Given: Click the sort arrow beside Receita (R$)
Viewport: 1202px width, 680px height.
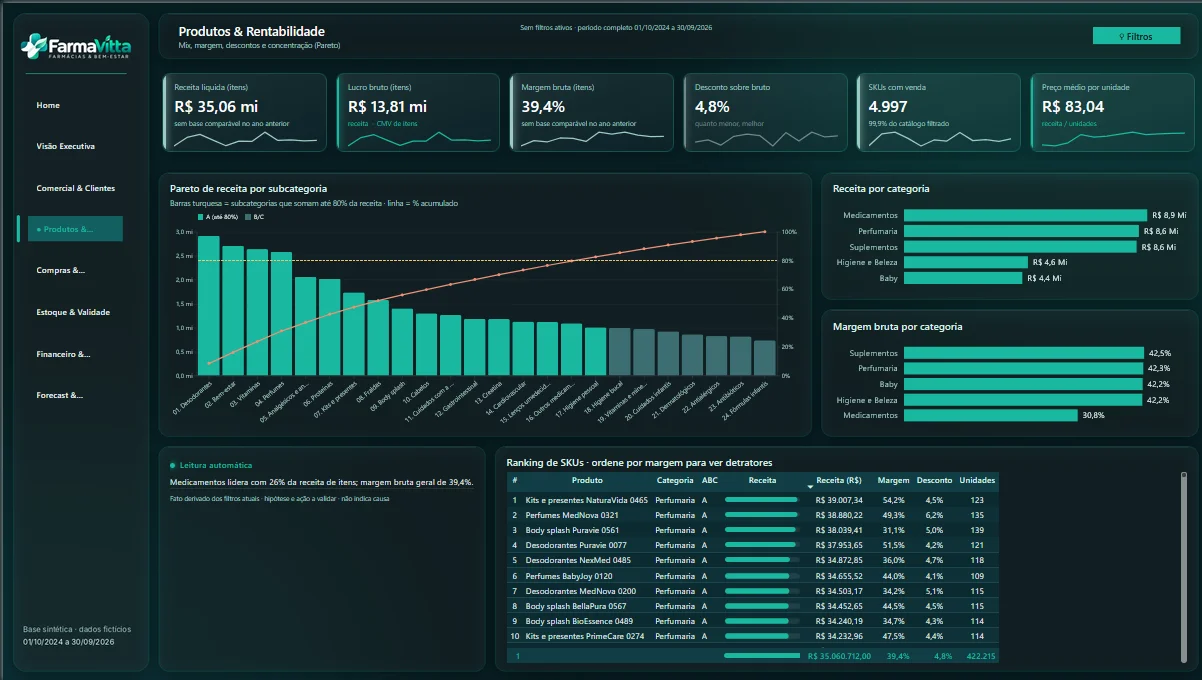Looking at the screenshot, I should point(810,487).
